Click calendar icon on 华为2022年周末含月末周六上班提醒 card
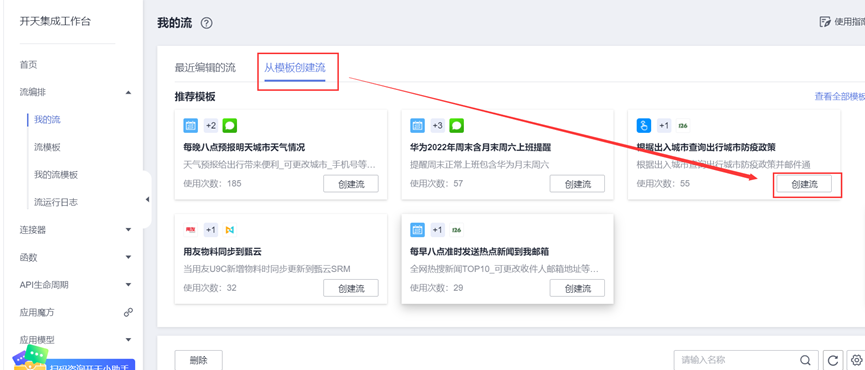The width and height of the screenshot is (865, 370). point(418,126)
